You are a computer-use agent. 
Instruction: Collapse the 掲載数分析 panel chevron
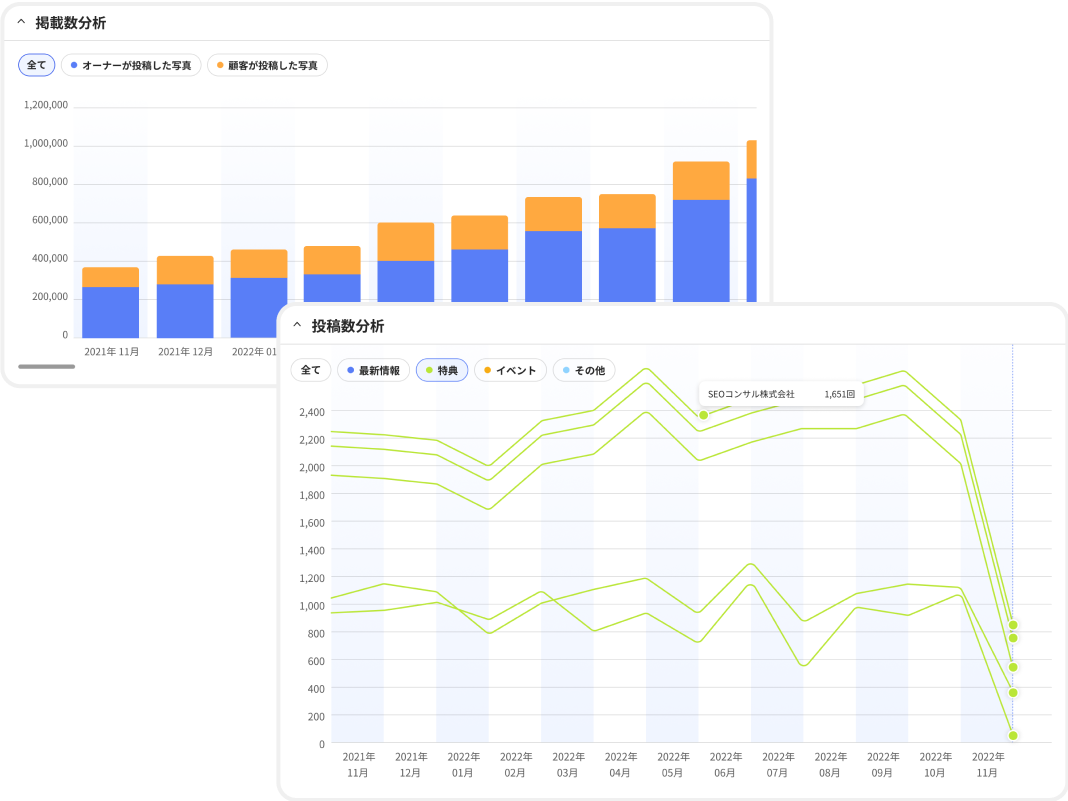pyautogui.click(x=21, y=22)
